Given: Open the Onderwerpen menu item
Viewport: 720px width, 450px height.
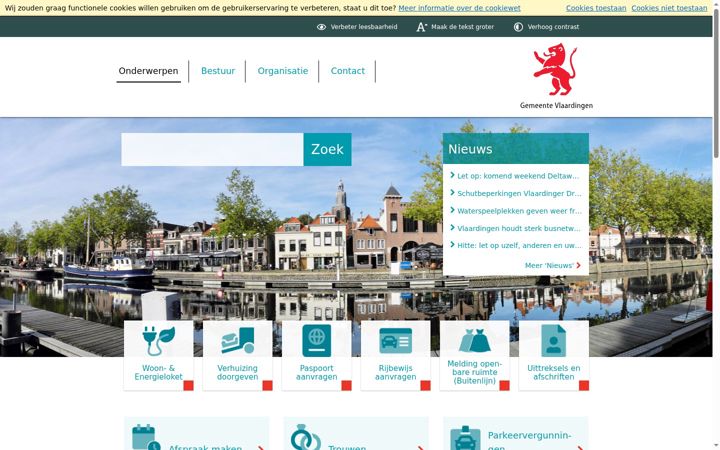Looking at the screenshot, I should [x=148, y=71].
